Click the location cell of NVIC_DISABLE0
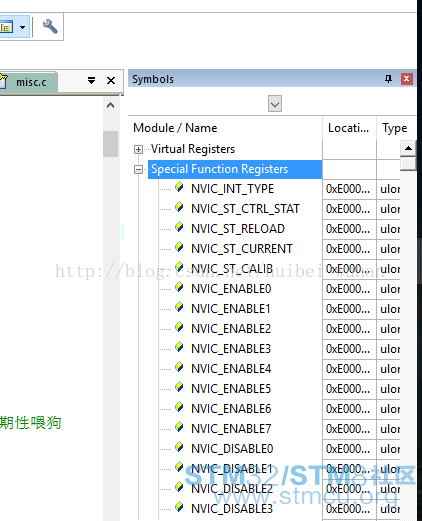The image size is (422, 521). click(349, 449)
